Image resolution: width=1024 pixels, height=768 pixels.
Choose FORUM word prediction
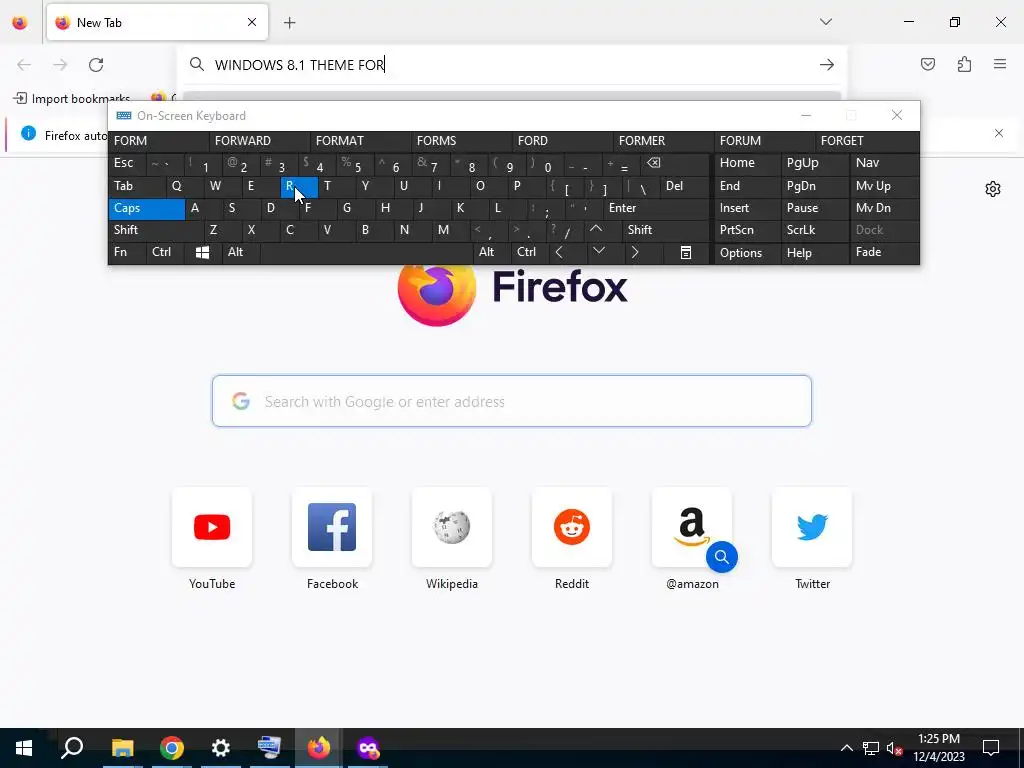click(764, 141)
